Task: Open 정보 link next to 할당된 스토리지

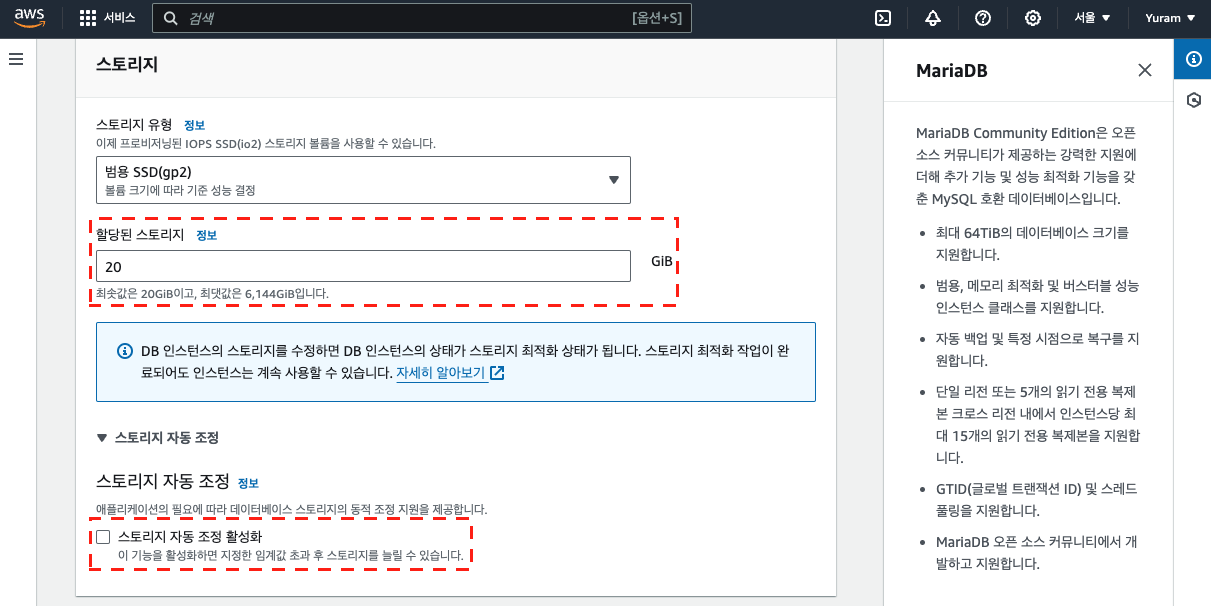Action: pos(206,235)
